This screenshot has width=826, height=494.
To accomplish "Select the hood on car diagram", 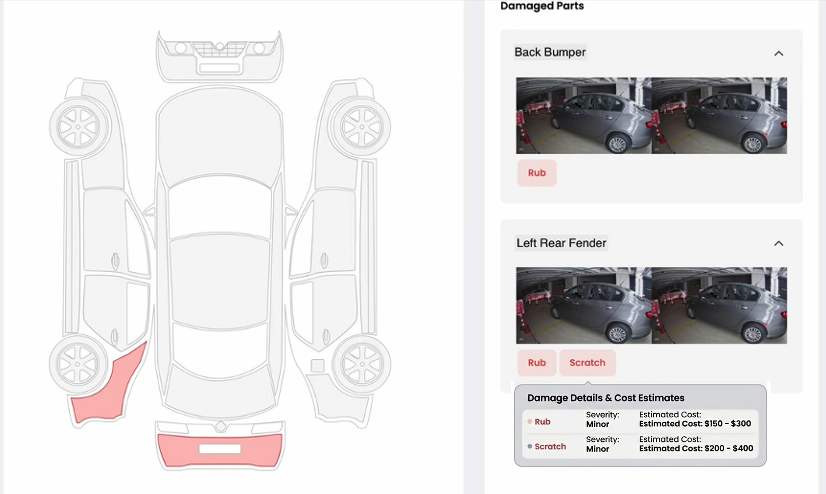I will pos(220,134).
